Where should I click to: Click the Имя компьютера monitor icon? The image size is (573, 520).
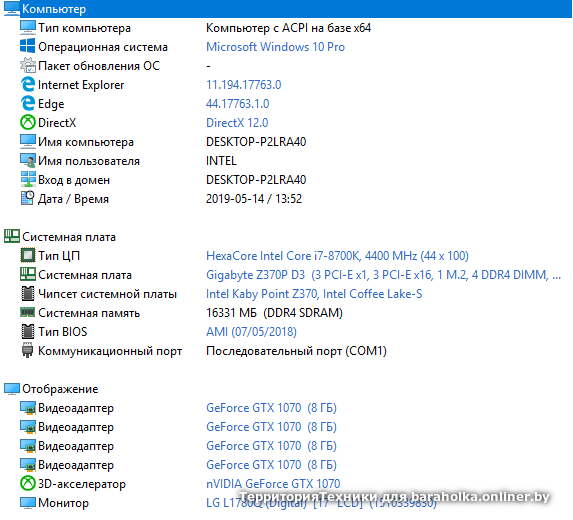pos(28,141)
